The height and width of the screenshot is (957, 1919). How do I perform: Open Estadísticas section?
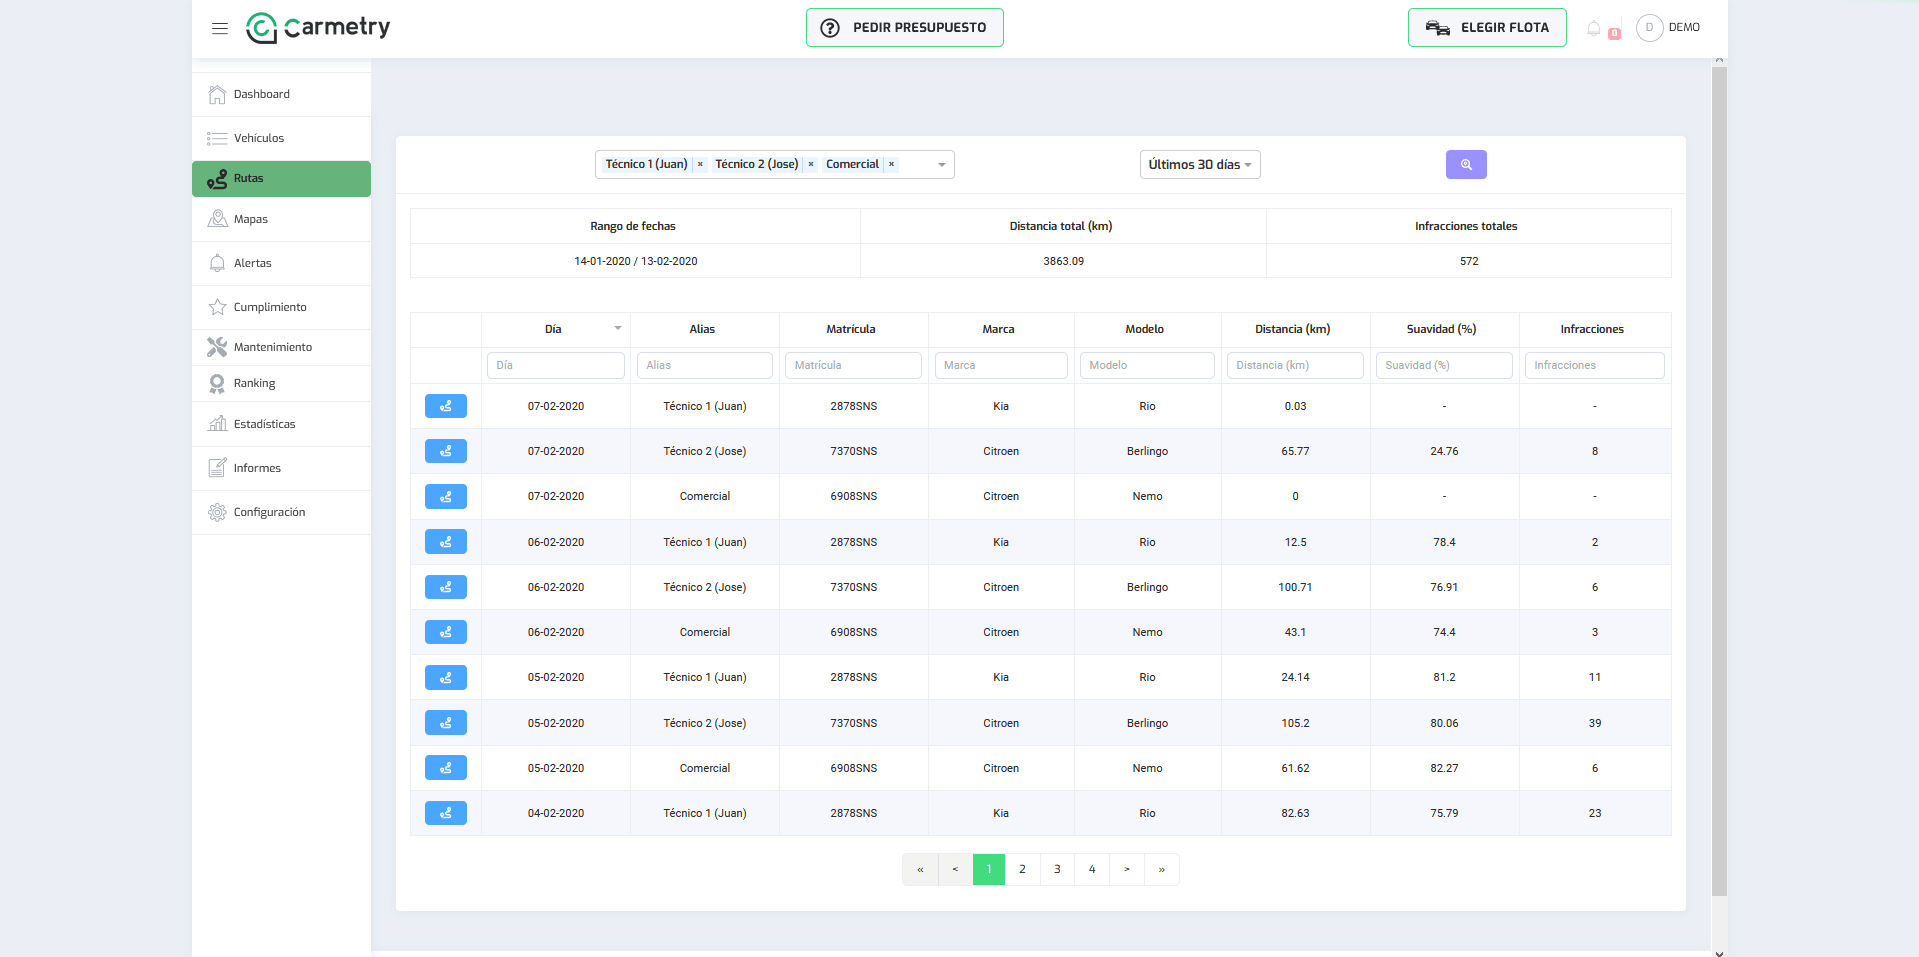[281, 424]
